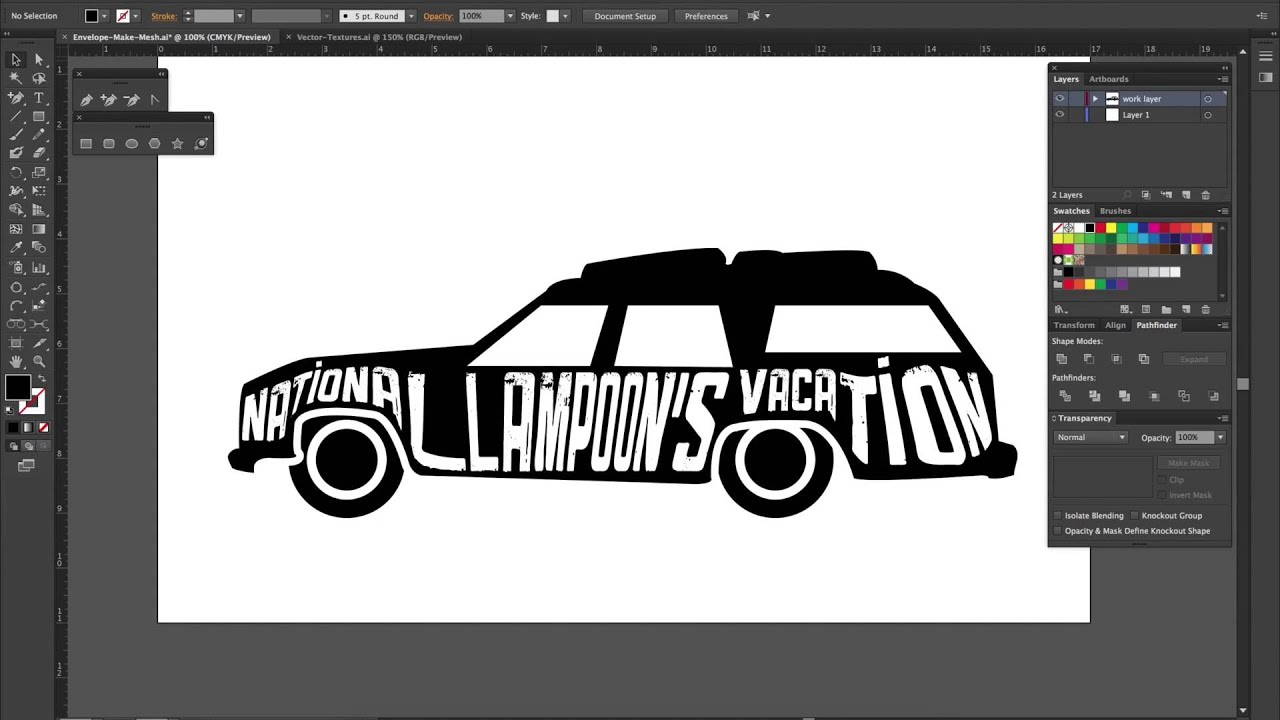Enable Isolate Blending checkbox
The width and height of the screenshot is (1280, 720).
point(1058,516)
